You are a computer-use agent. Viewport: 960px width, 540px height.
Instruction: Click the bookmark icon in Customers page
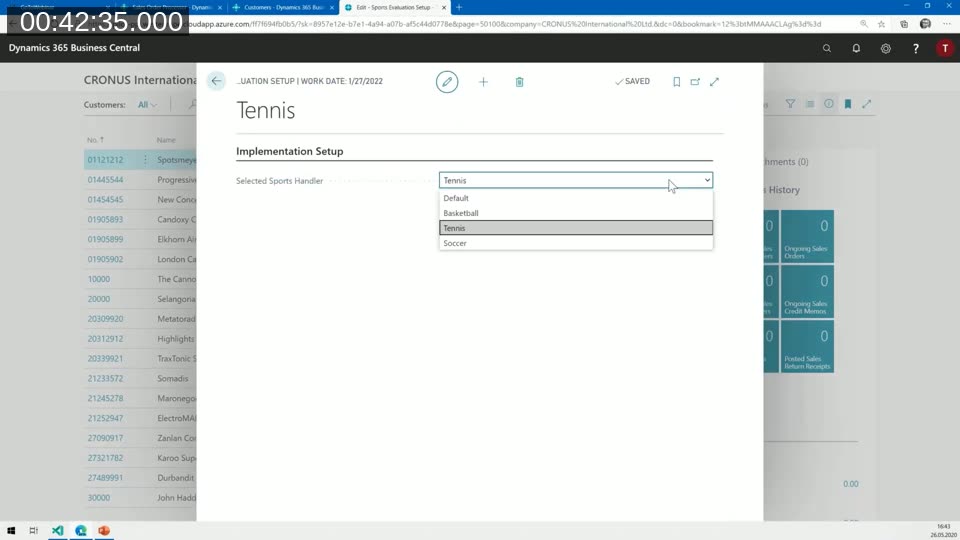click(848, 104)
